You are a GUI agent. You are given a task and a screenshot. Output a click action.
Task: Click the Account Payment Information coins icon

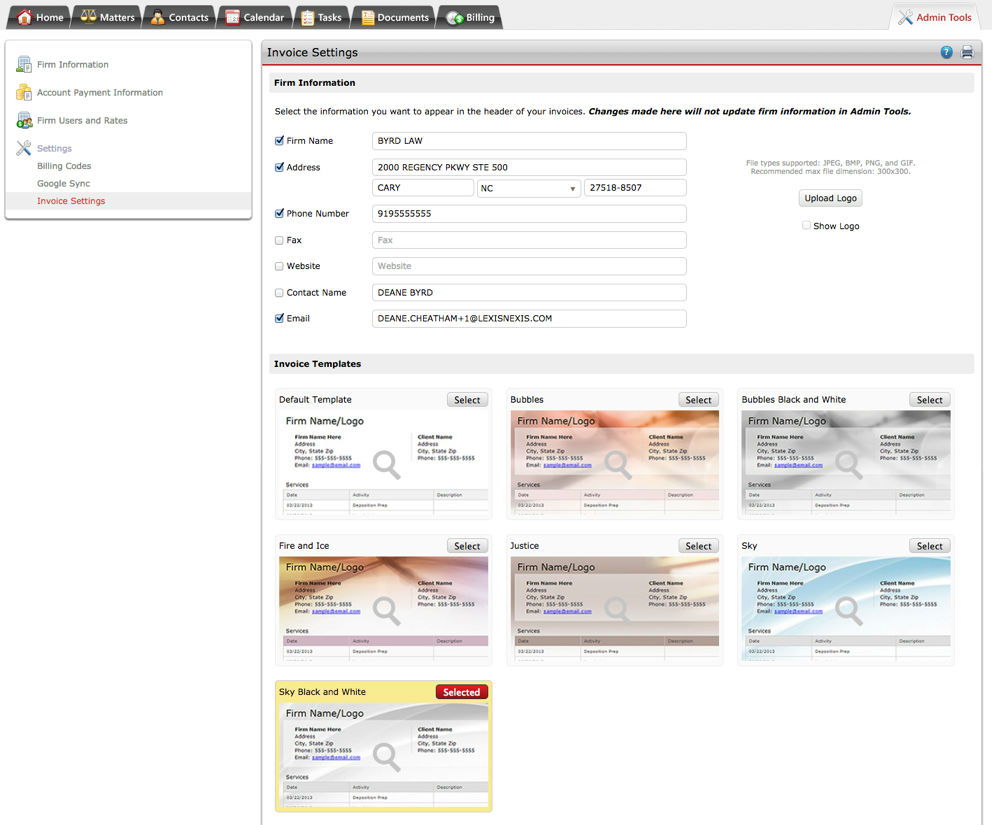click(x=24, y=92)
